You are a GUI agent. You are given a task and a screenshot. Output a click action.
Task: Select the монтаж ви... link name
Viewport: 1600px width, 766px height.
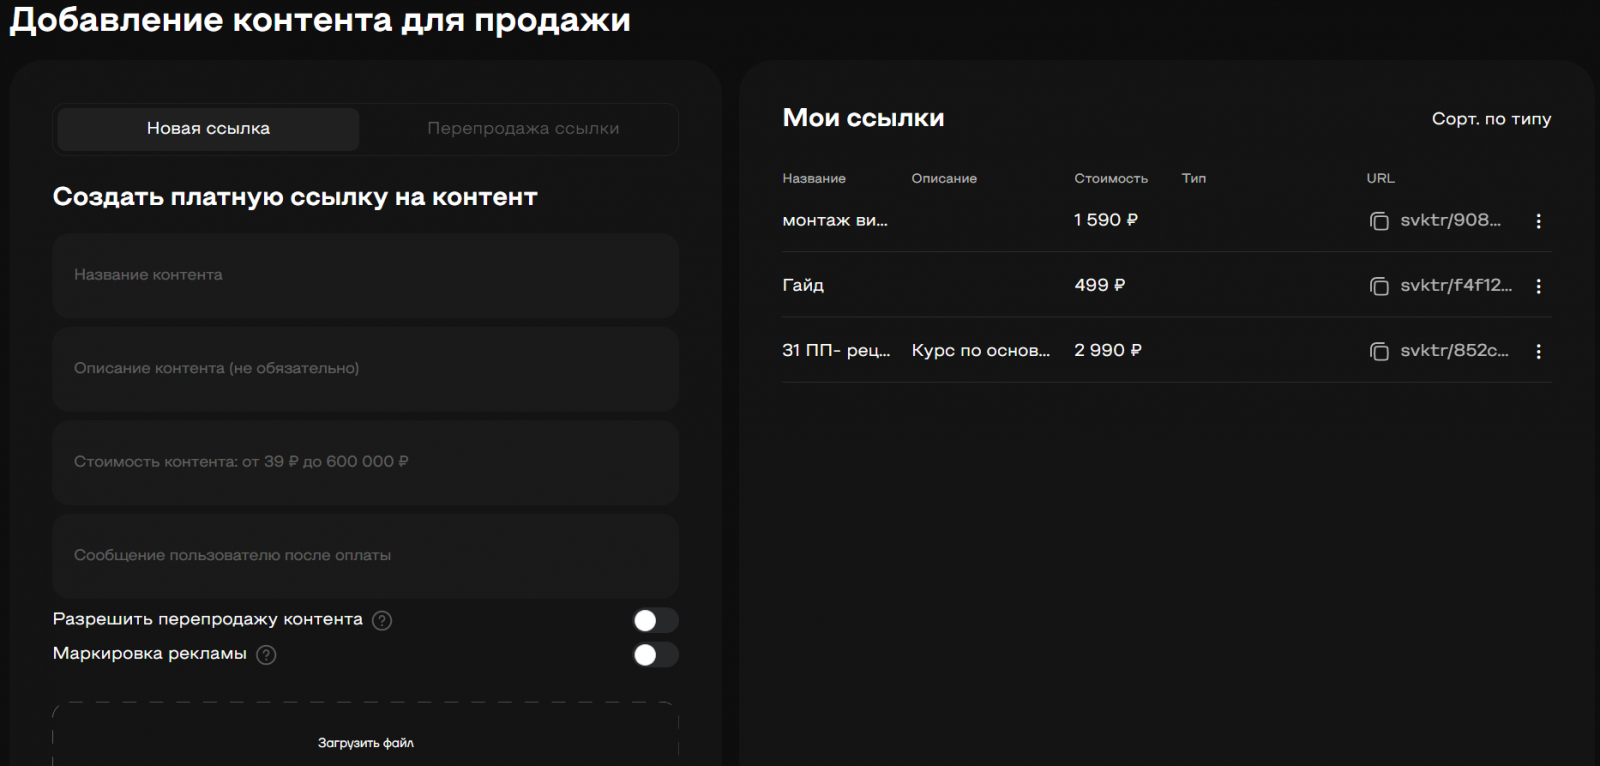pos(835,220)
